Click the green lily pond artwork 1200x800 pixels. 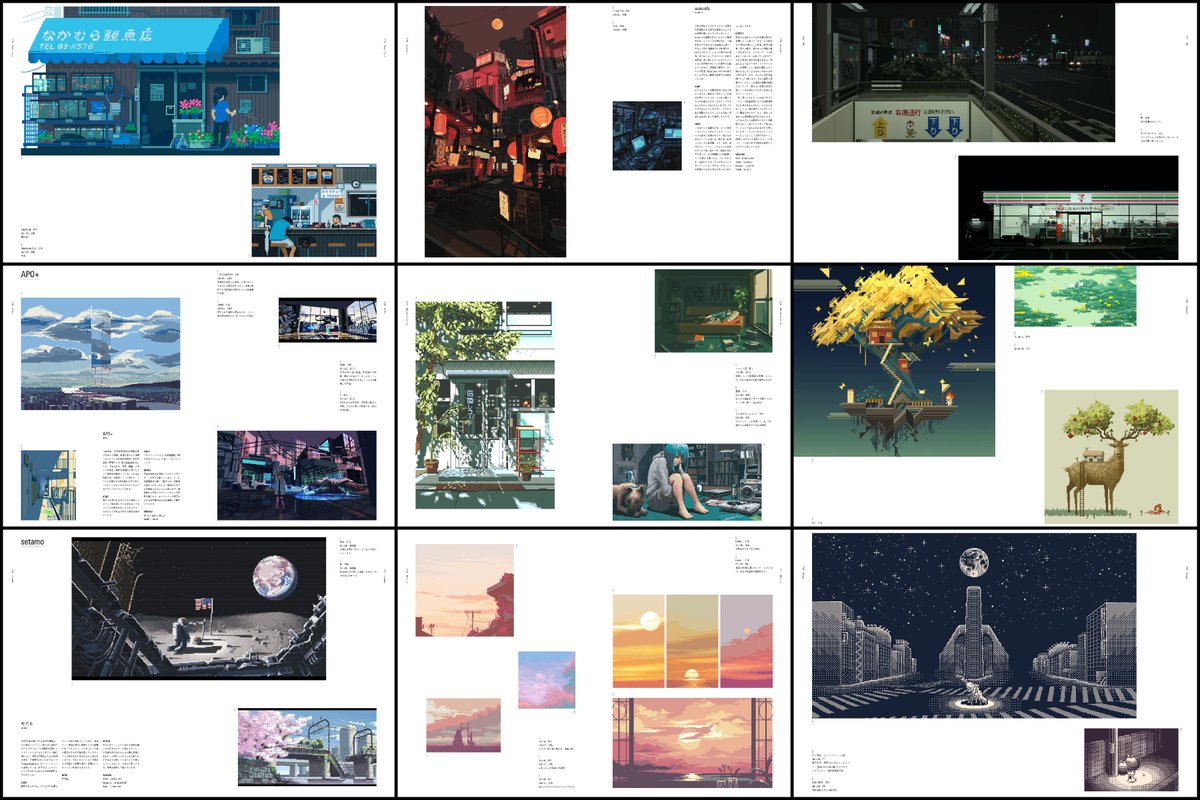click(x=1075, y=296)
